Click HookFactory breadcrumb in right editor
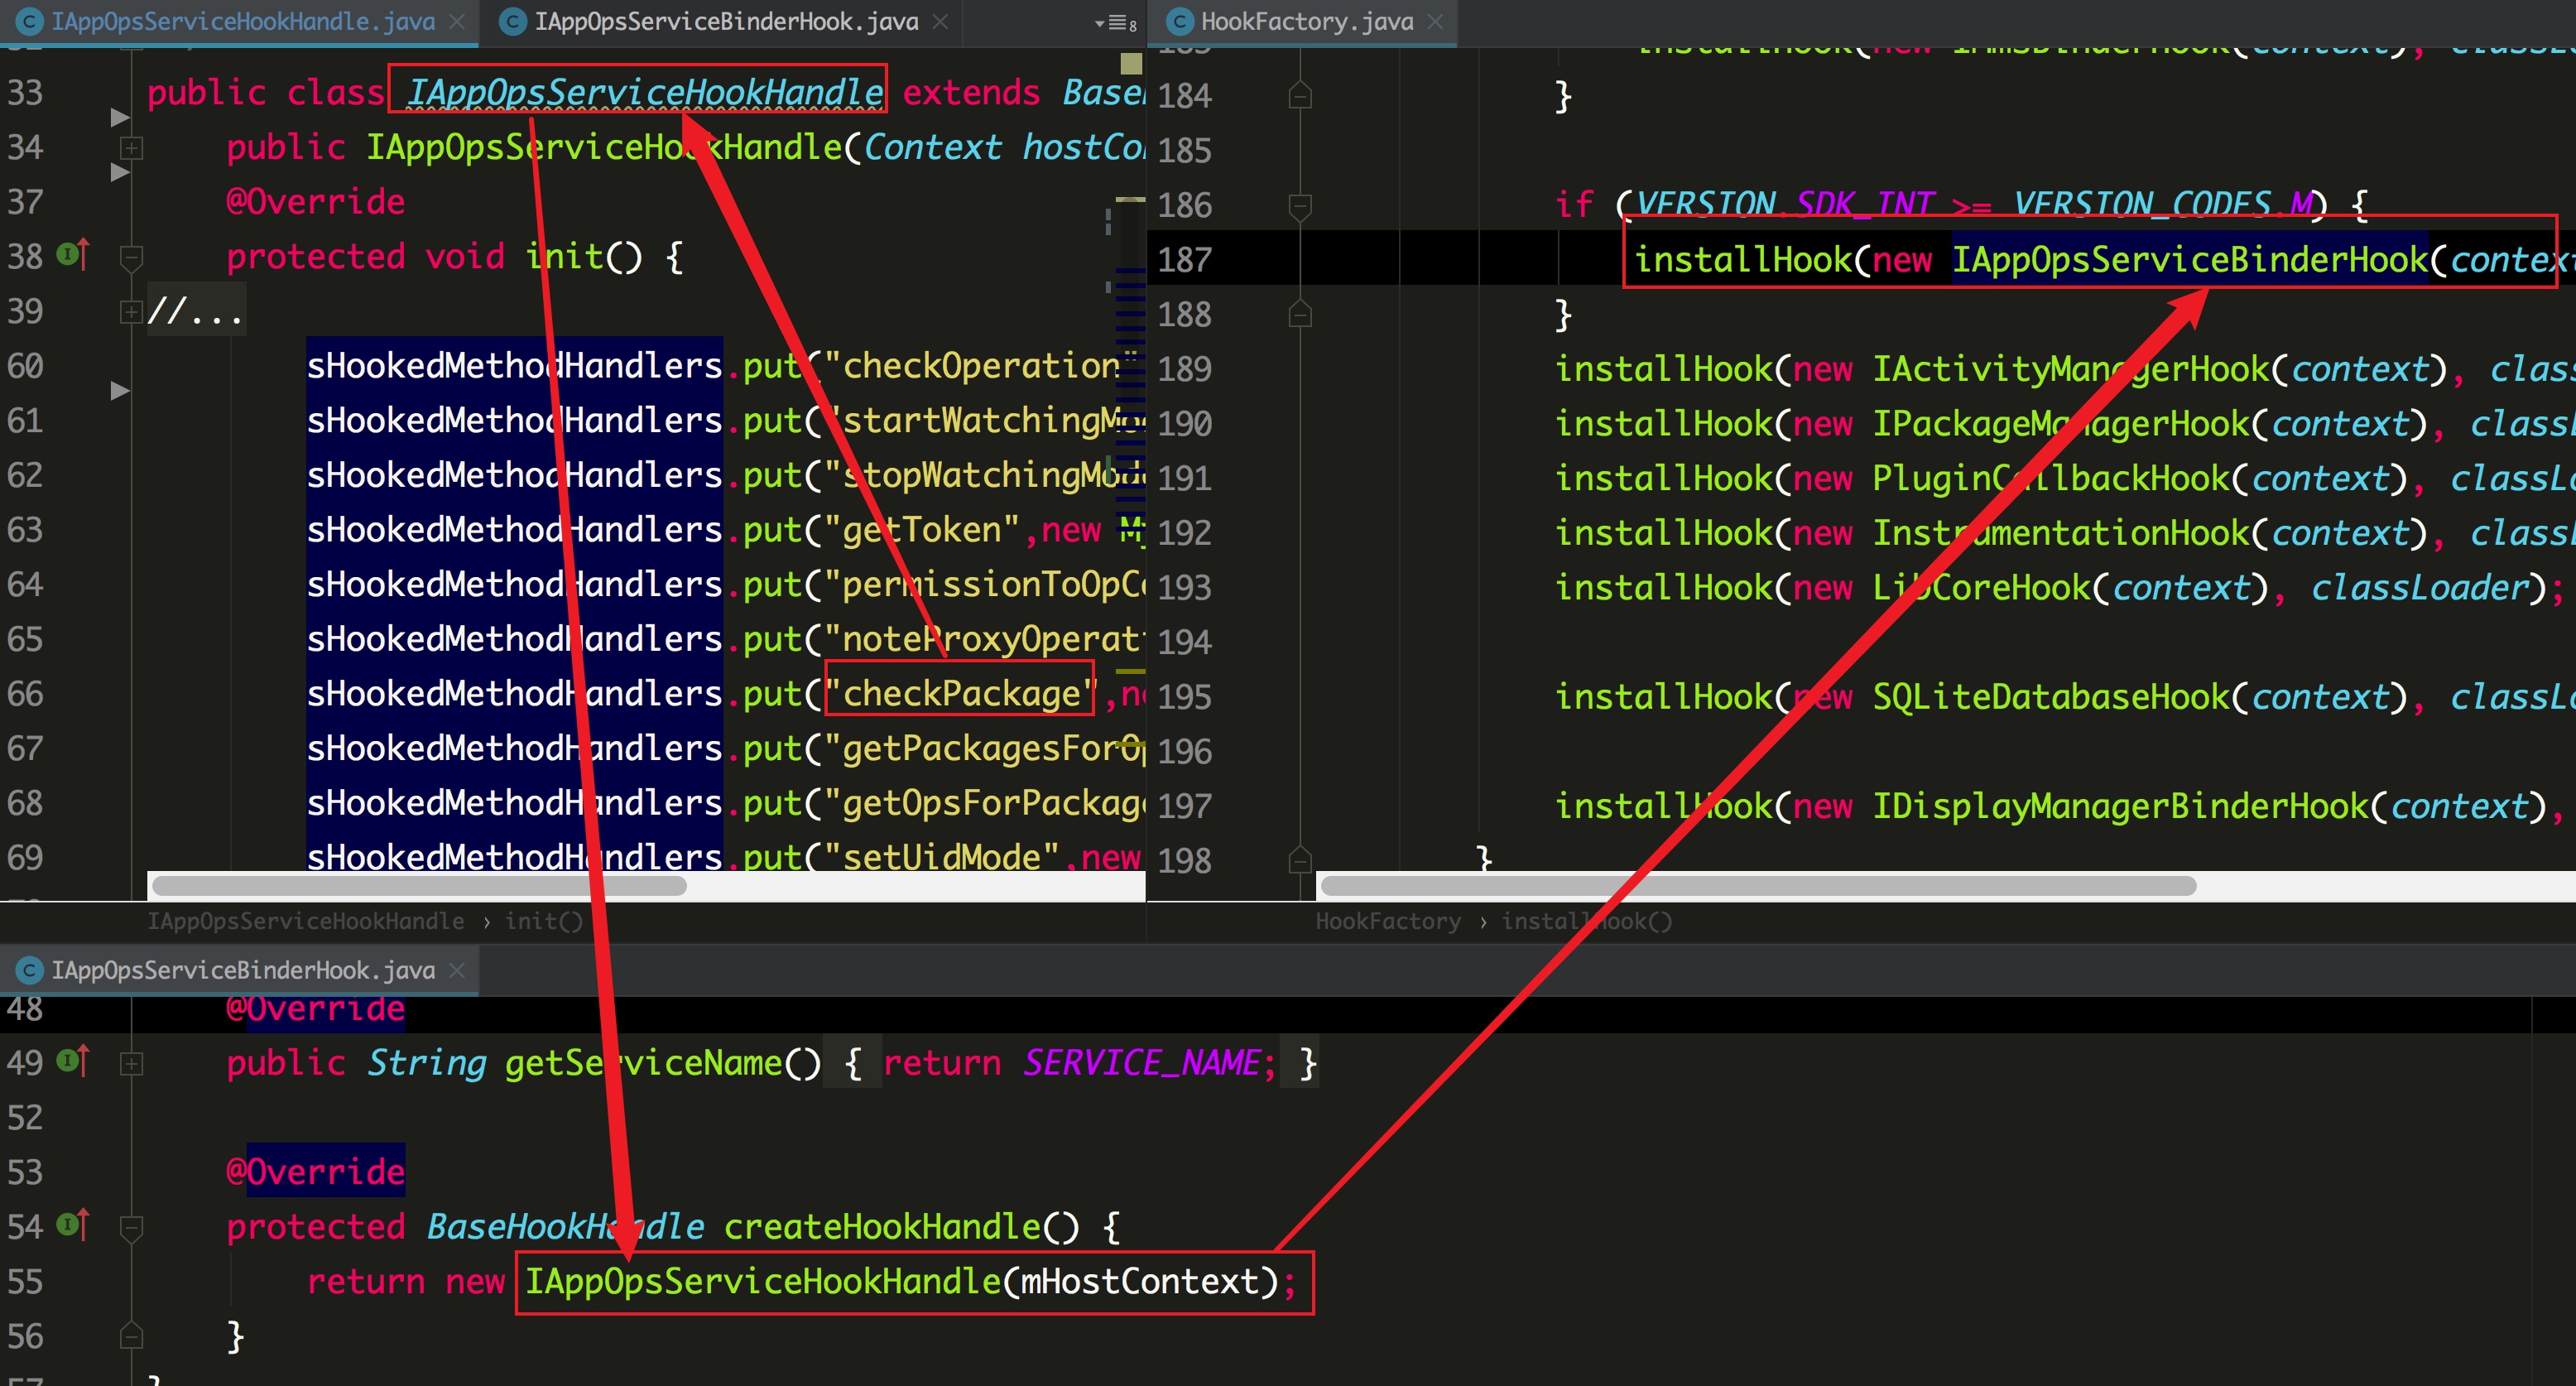 [x=1387, y=920]
